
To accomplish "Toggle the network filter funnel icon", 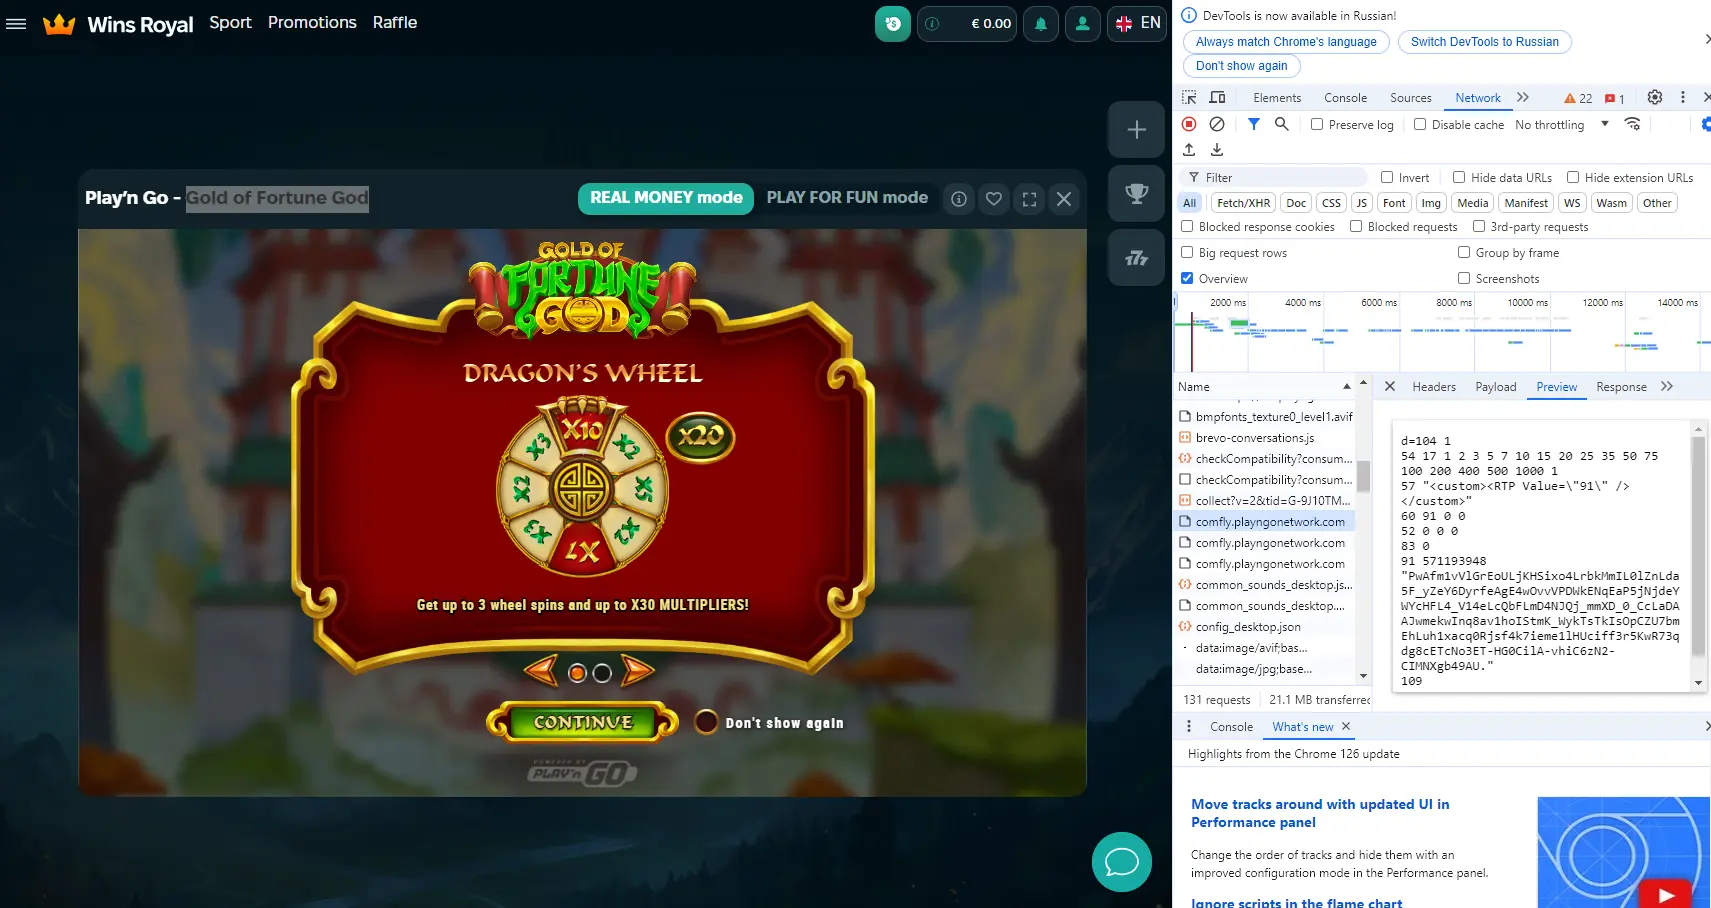I will point(1254,124).
